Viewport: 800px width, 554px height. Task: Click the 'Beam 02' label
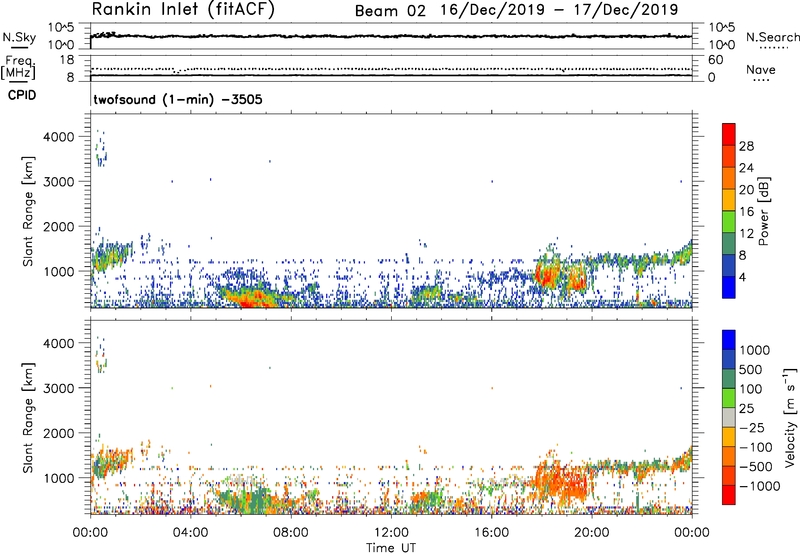(x=390, y=10)
